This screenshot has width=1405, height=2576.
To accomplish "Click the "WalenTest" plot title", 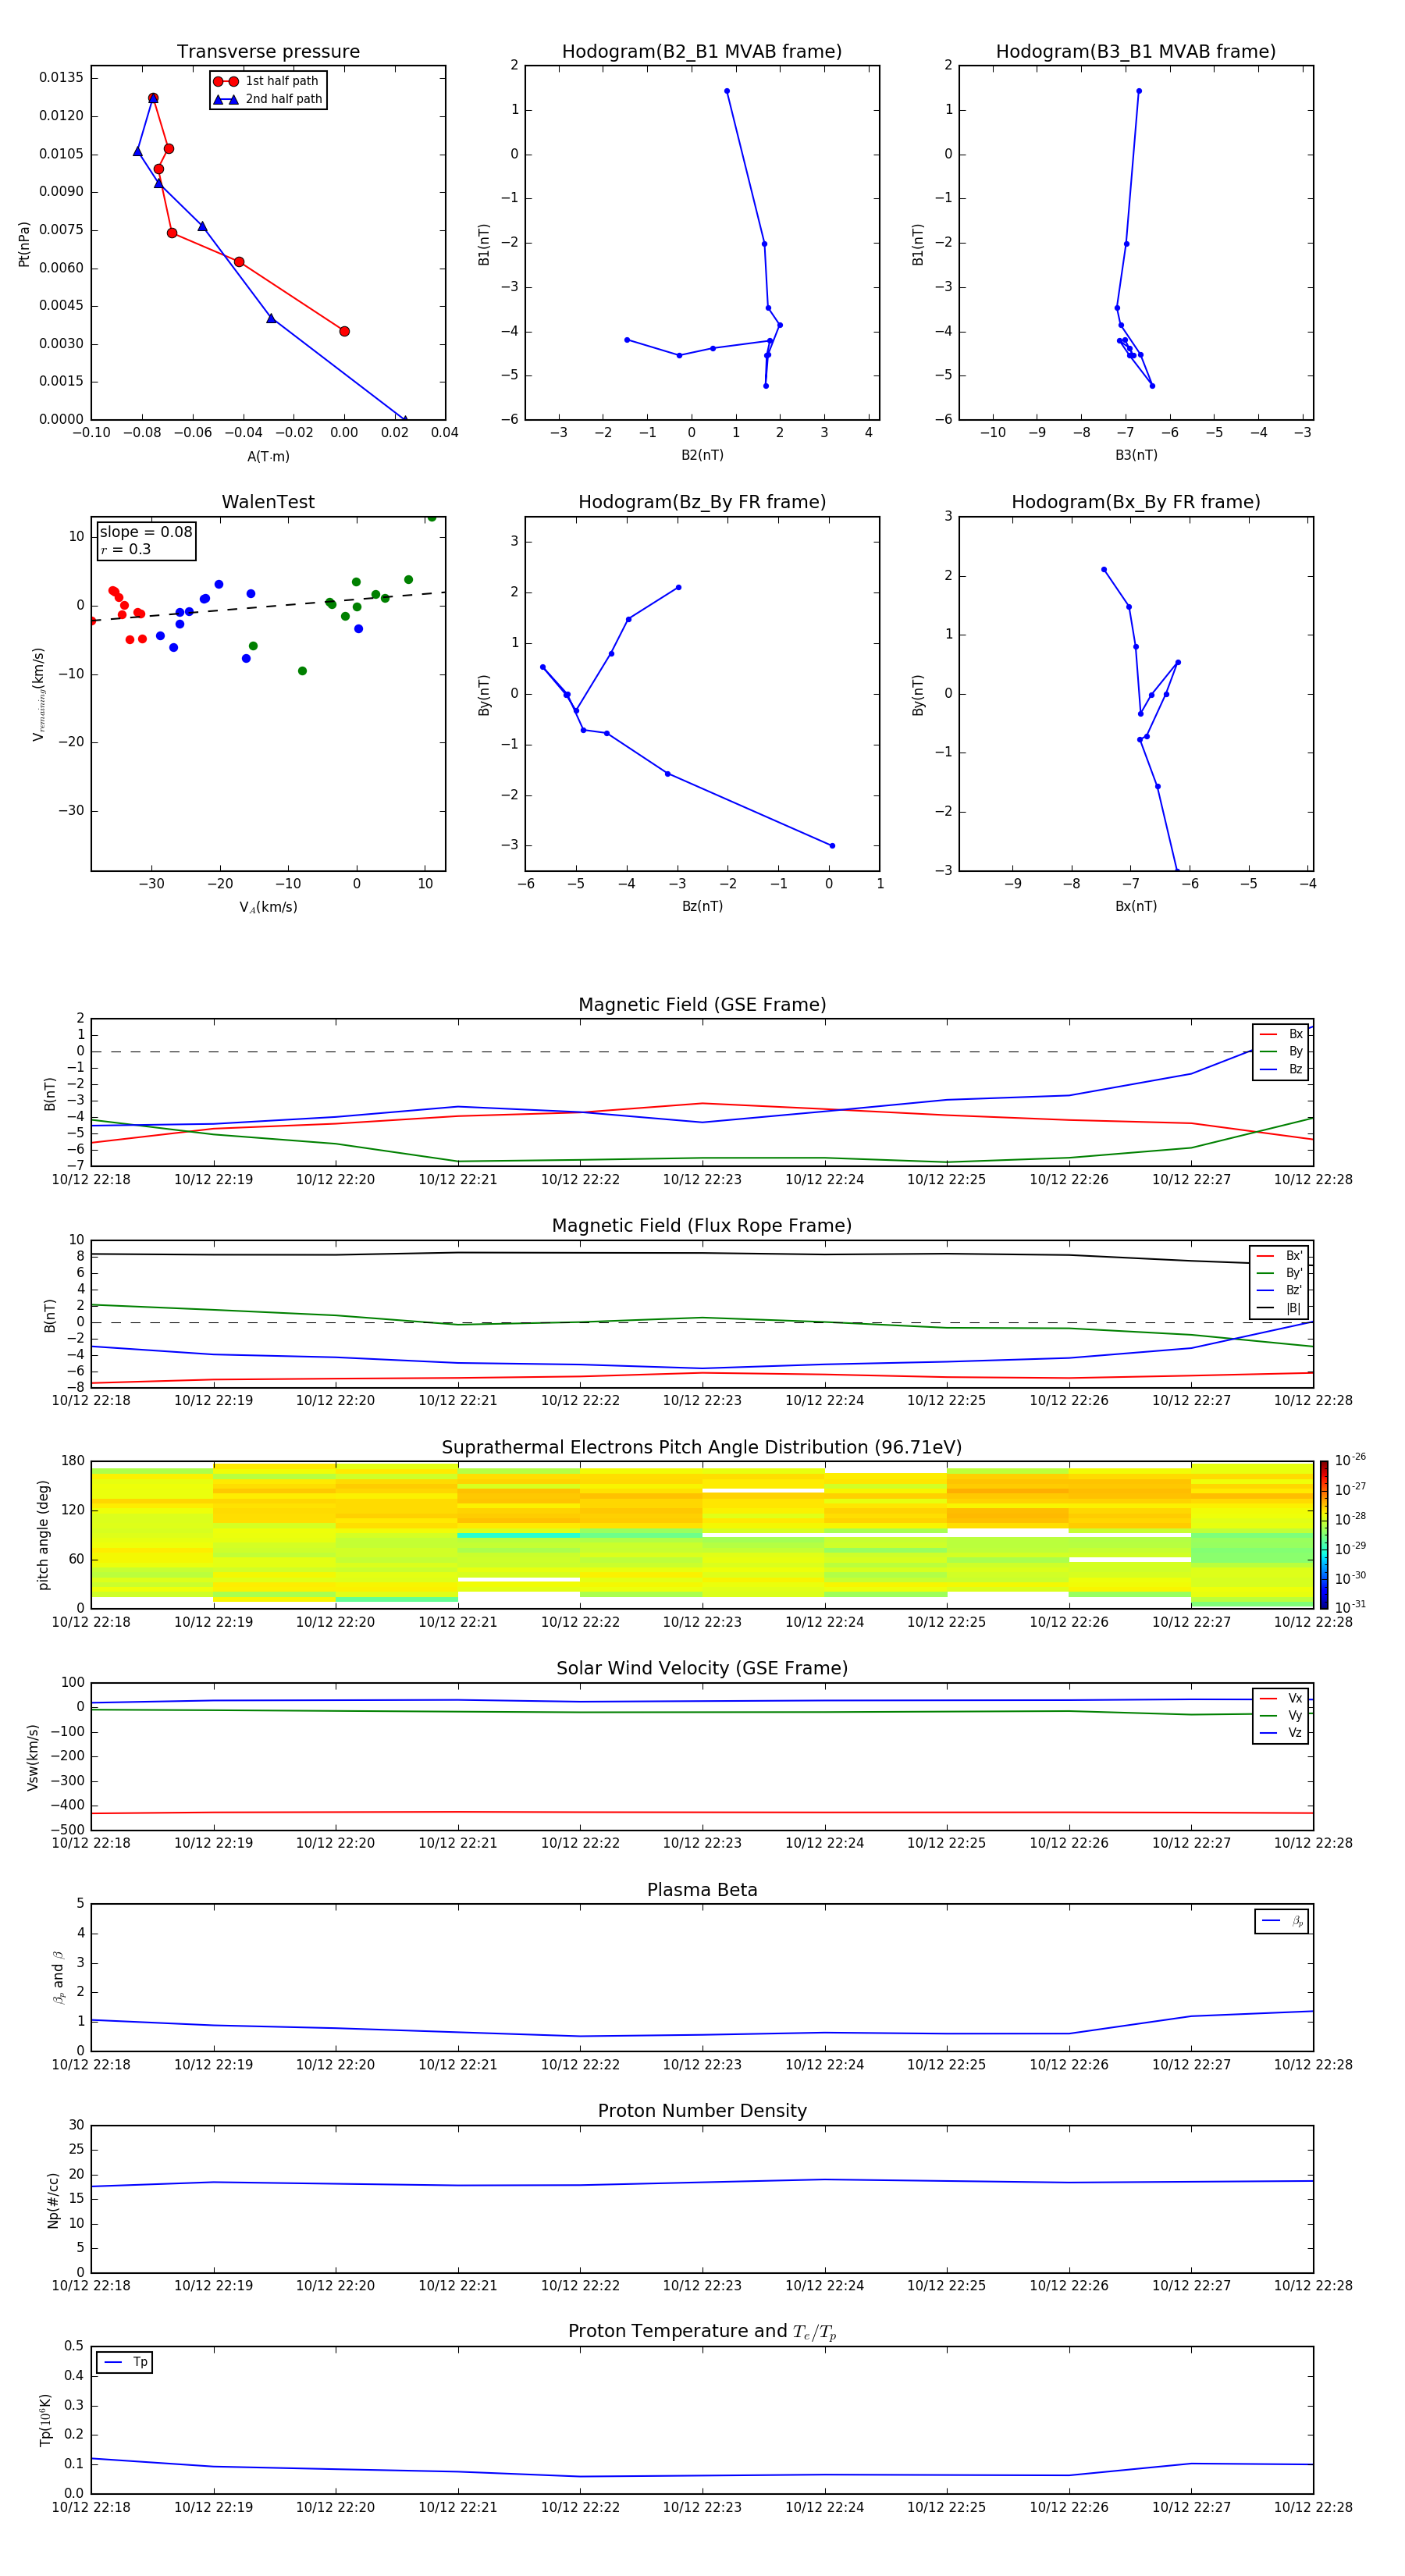I will point(268,502).
